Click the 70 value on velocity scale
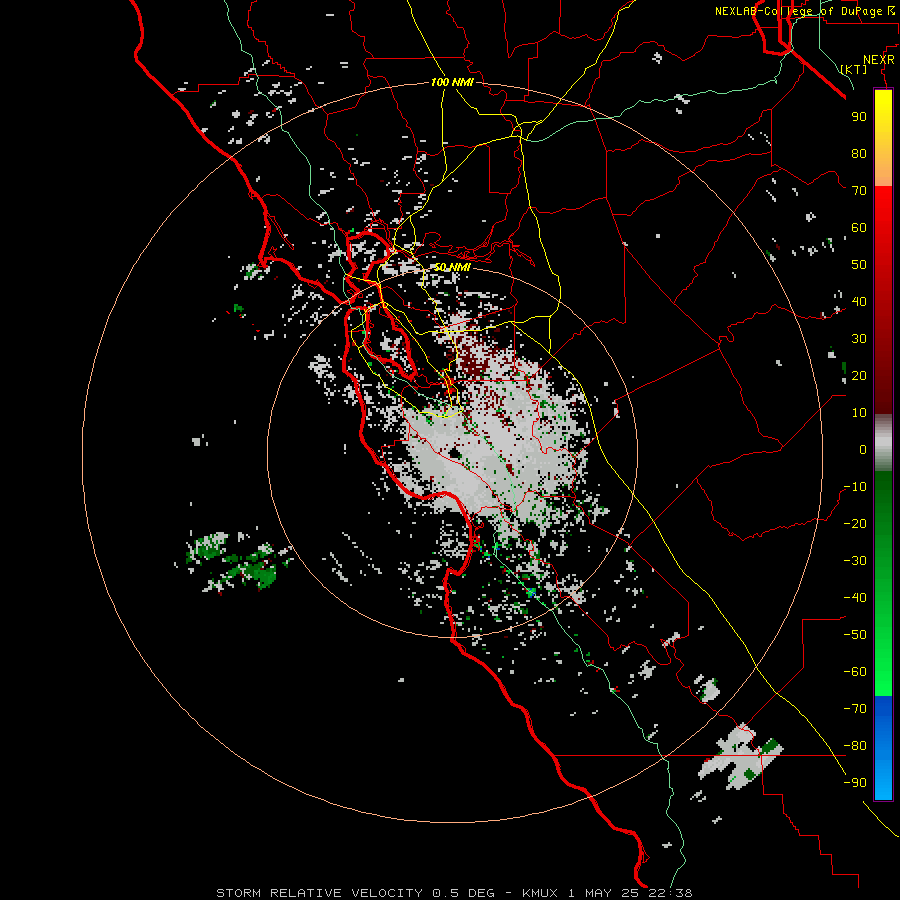This screenshot has width=900, height=900. coord(859,191)
